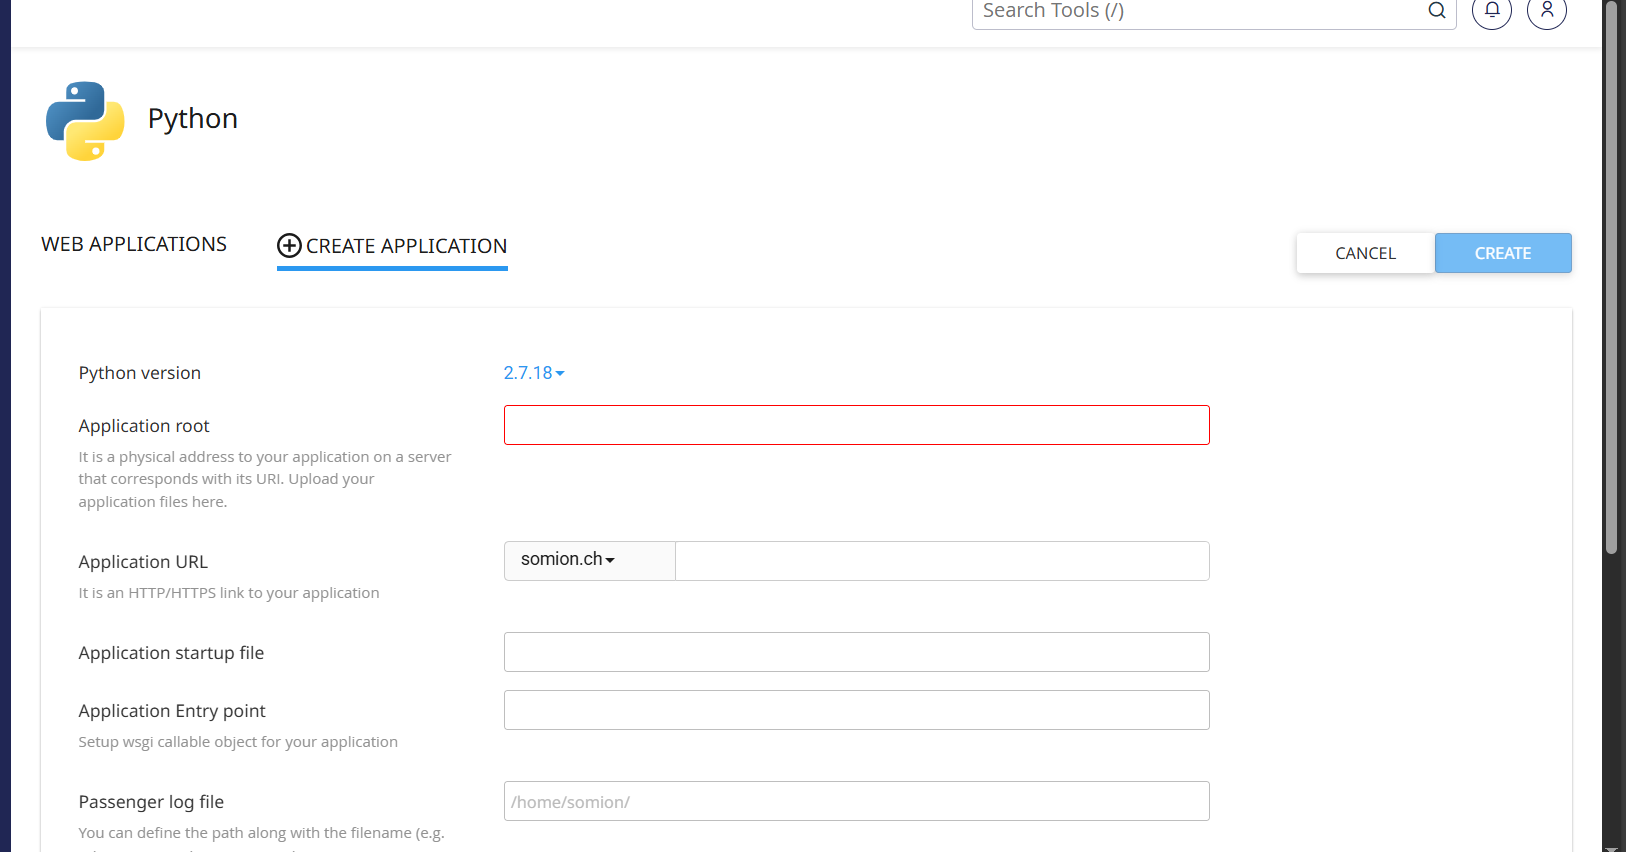This screenshot has width=1626, height=852.
Task: Open the user account menu icon
Action: (1546, 11)
